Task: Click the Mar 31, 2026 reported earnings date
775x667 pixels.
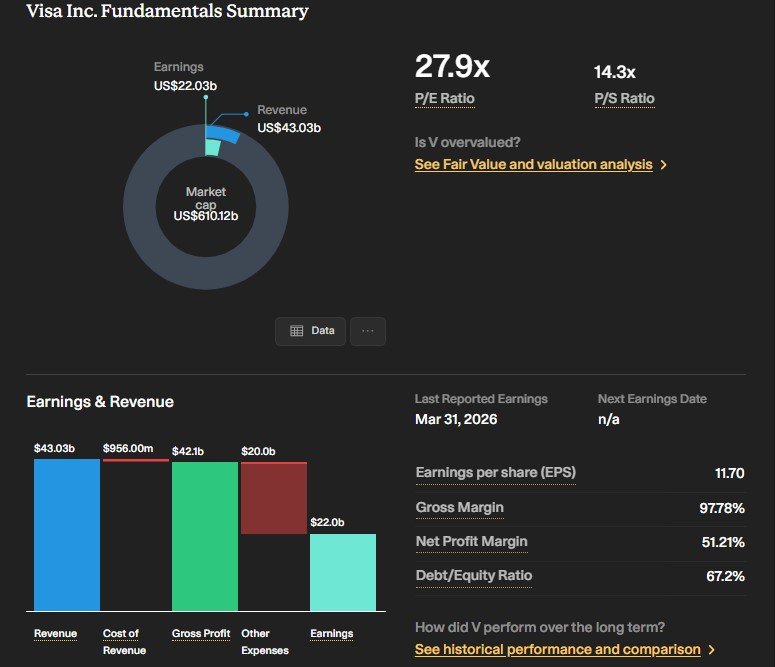Action: pyautogui.click(x=456, y=419)
